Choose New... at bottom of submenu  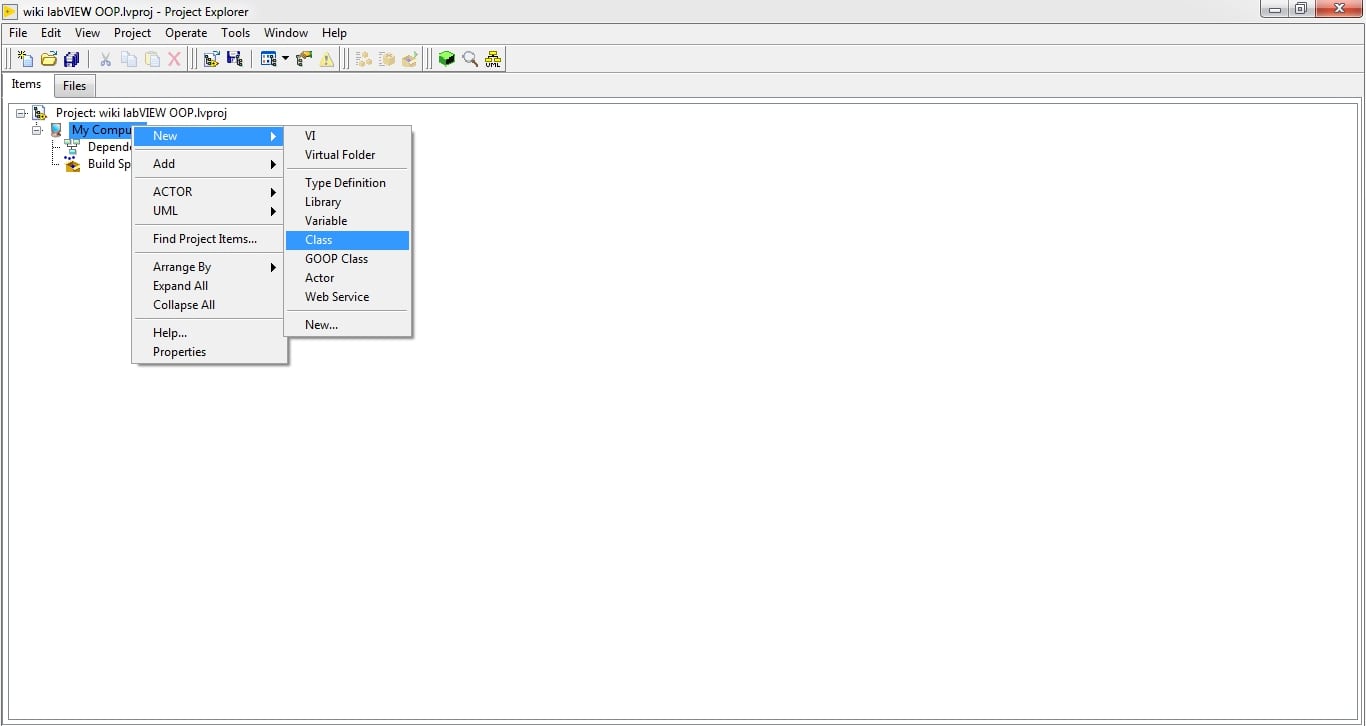point(347,325)
